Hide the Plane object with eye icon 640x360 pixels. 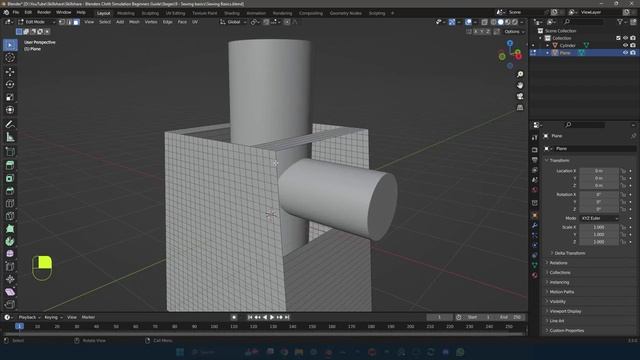(x=625, y=53)
